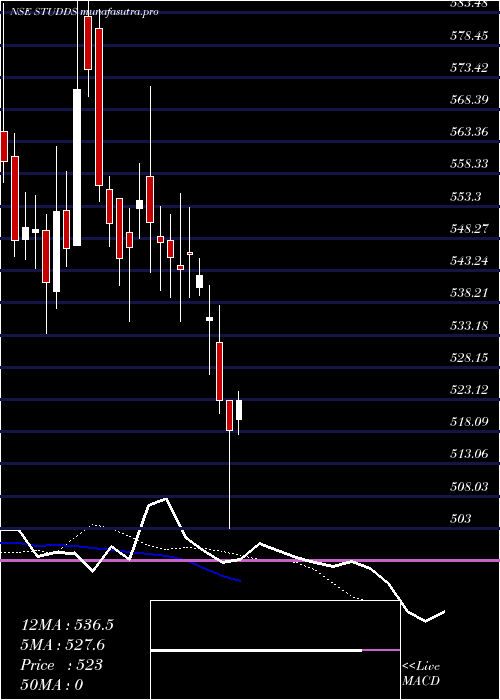
Task: Click the blue moving average line
Action: coord(121,553)
